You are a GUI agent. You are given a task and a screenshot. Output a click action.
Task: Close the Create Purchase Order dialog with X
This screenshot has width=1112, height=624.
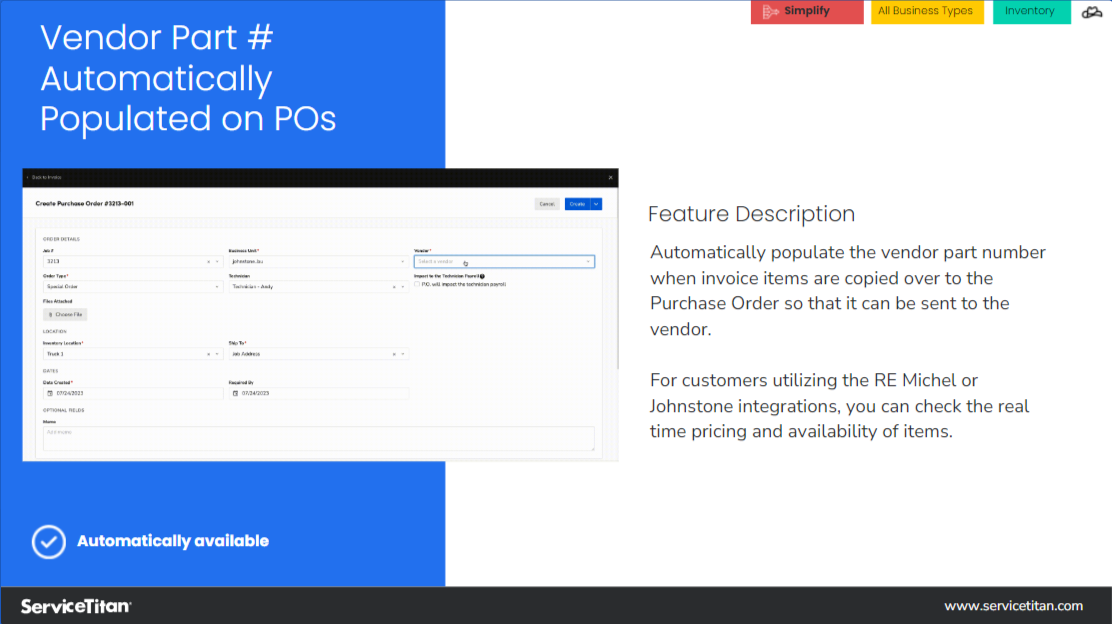pyautogui.click(x=610, y=177)
